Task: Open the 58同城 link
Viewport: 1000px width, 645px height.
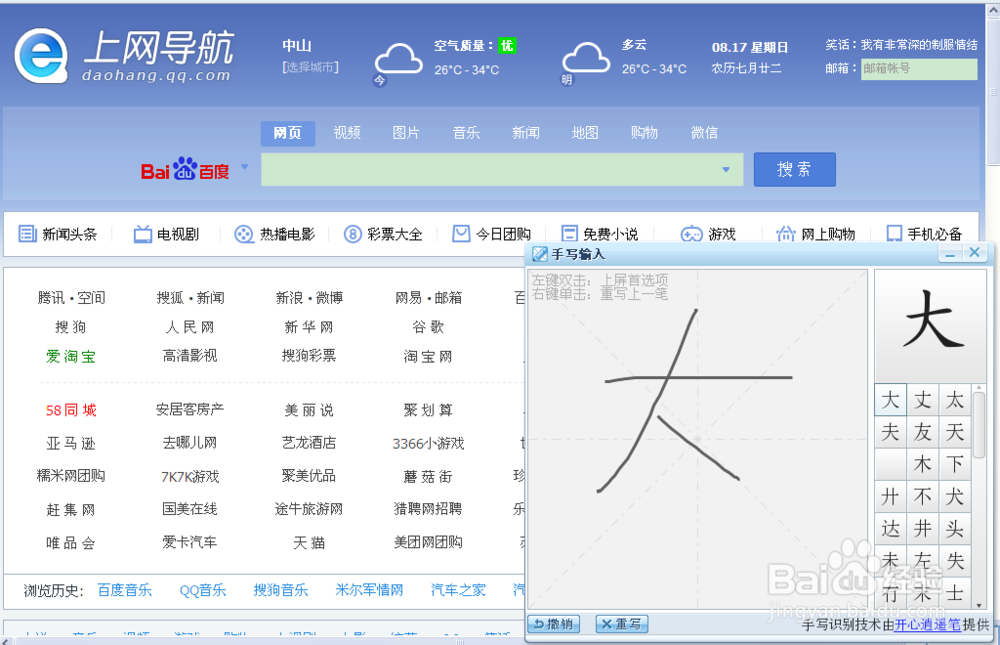Action: click(x=71, y=410)
